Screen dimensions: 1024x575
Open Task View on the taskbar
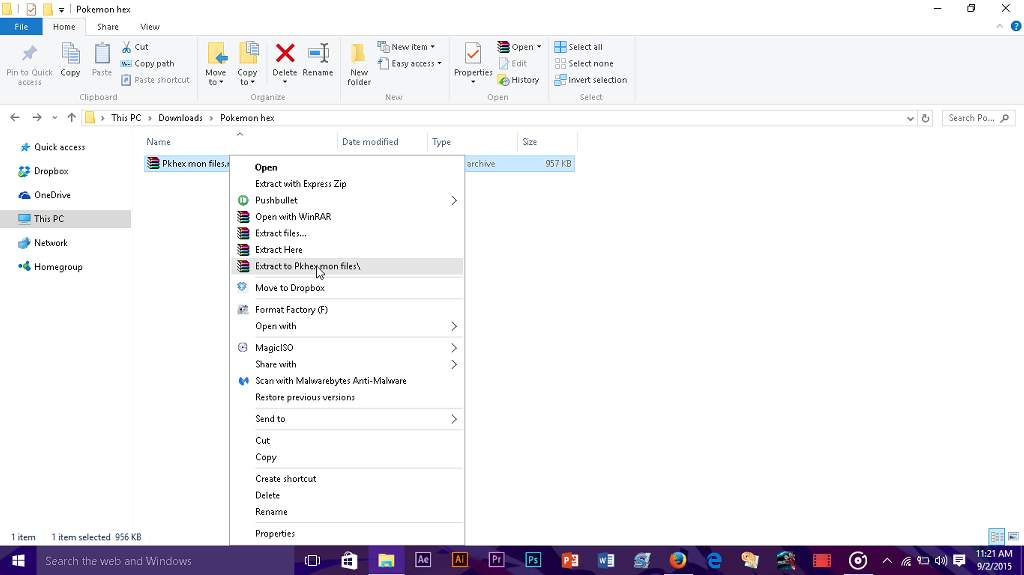313,561
